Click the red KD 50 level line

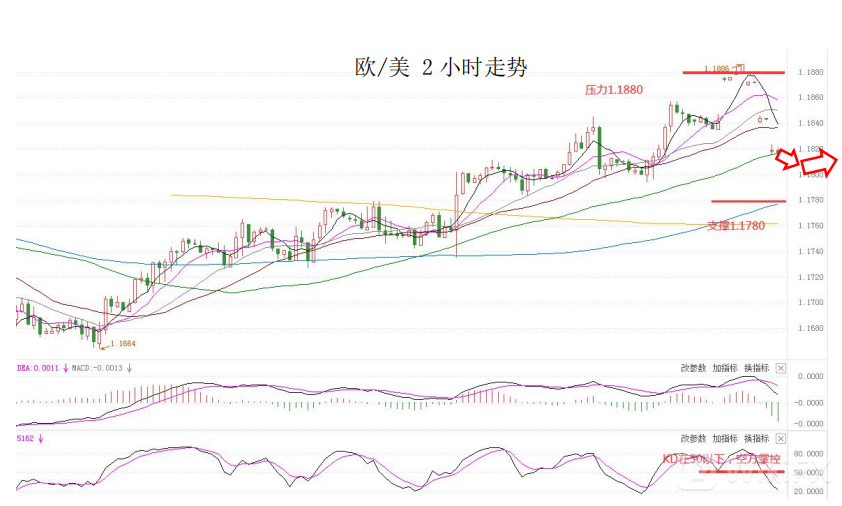[742, 472]
